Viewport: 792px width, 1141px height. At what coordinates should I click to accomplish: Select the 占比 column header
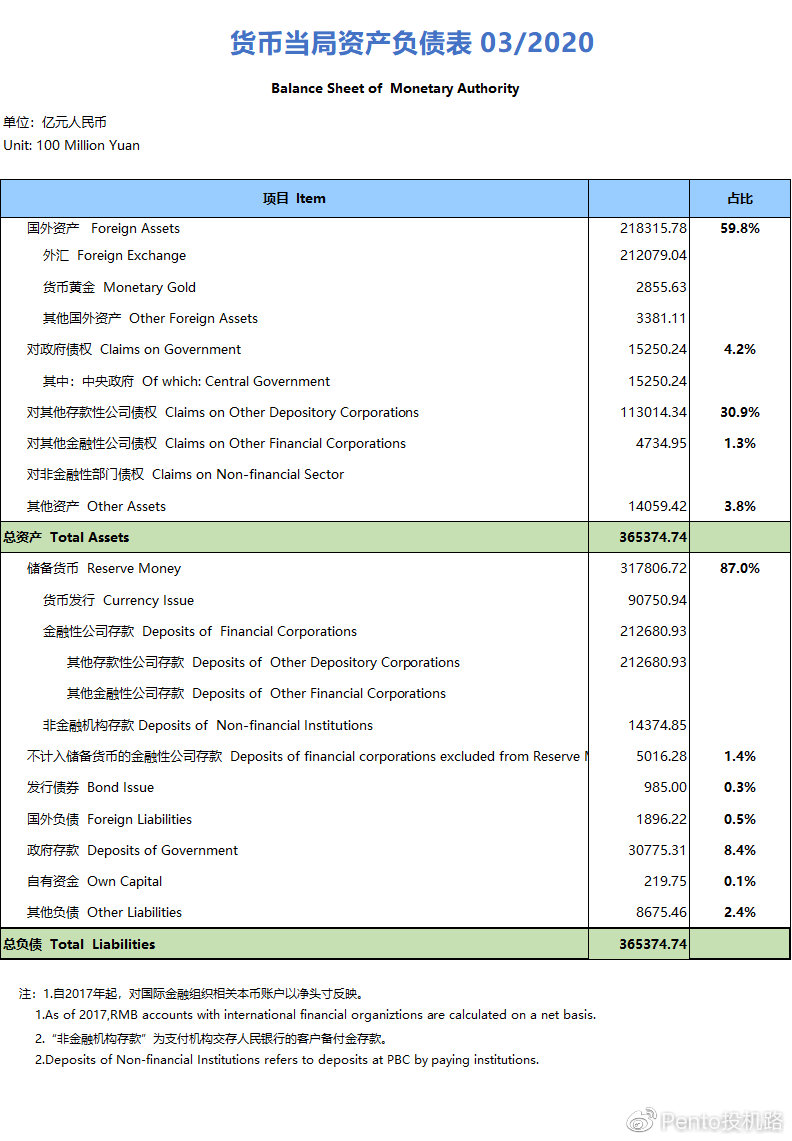click(x=740, y=198)
